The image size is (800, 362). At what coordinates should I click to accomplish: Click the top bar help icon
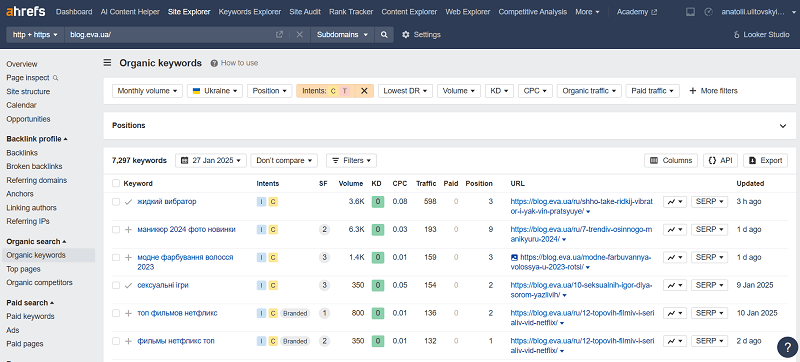708,12
